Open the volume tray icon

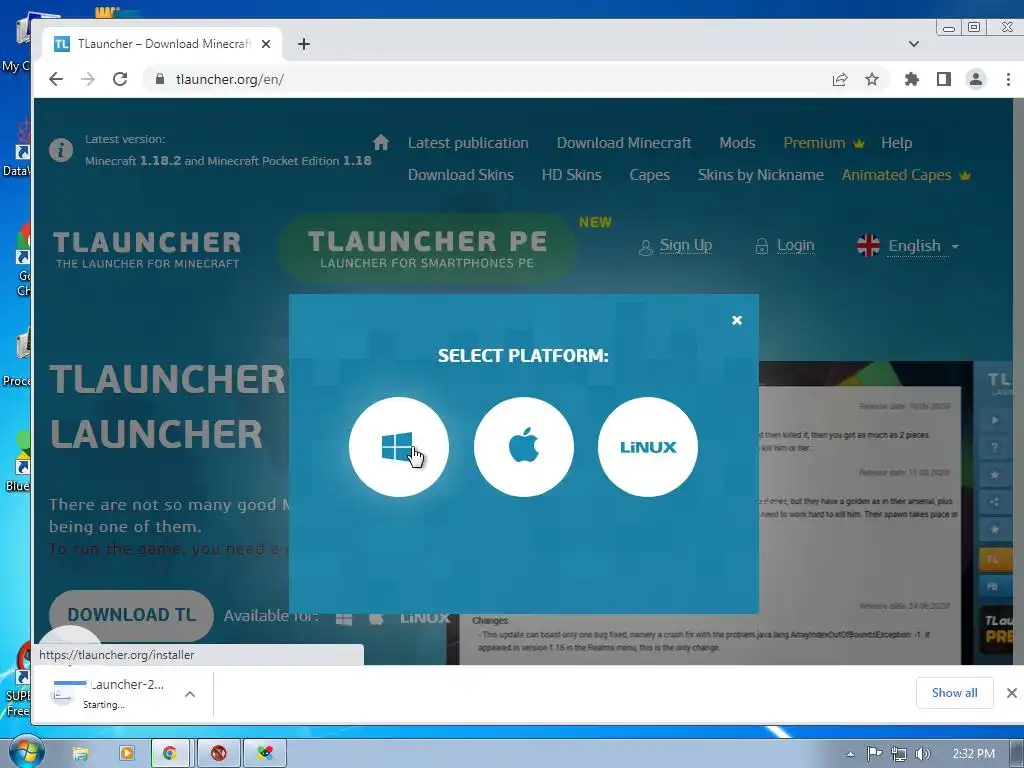coord(922,754)
